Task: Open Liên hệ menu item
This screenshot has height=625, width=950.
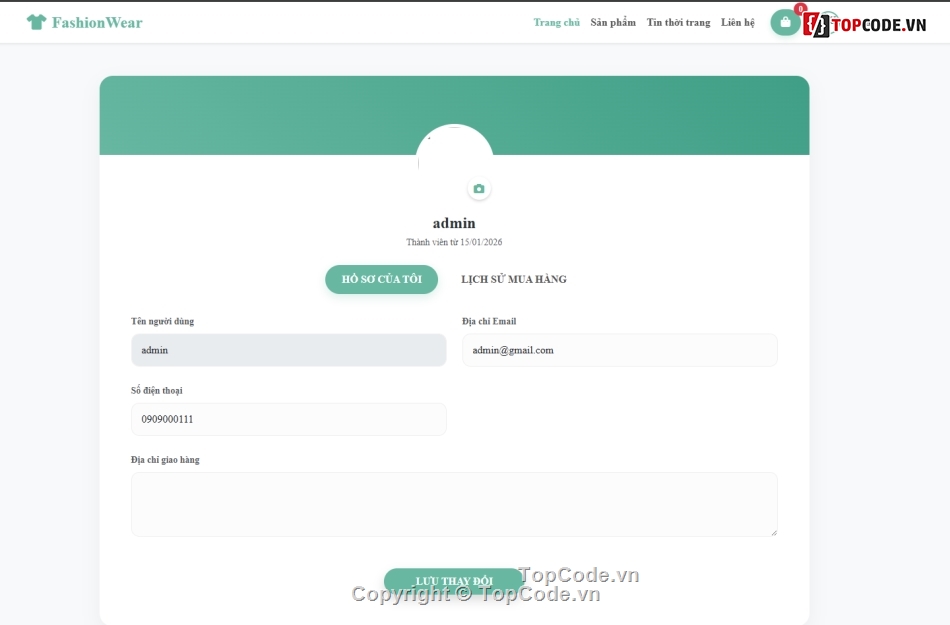Action: click(x=737, y=22)
